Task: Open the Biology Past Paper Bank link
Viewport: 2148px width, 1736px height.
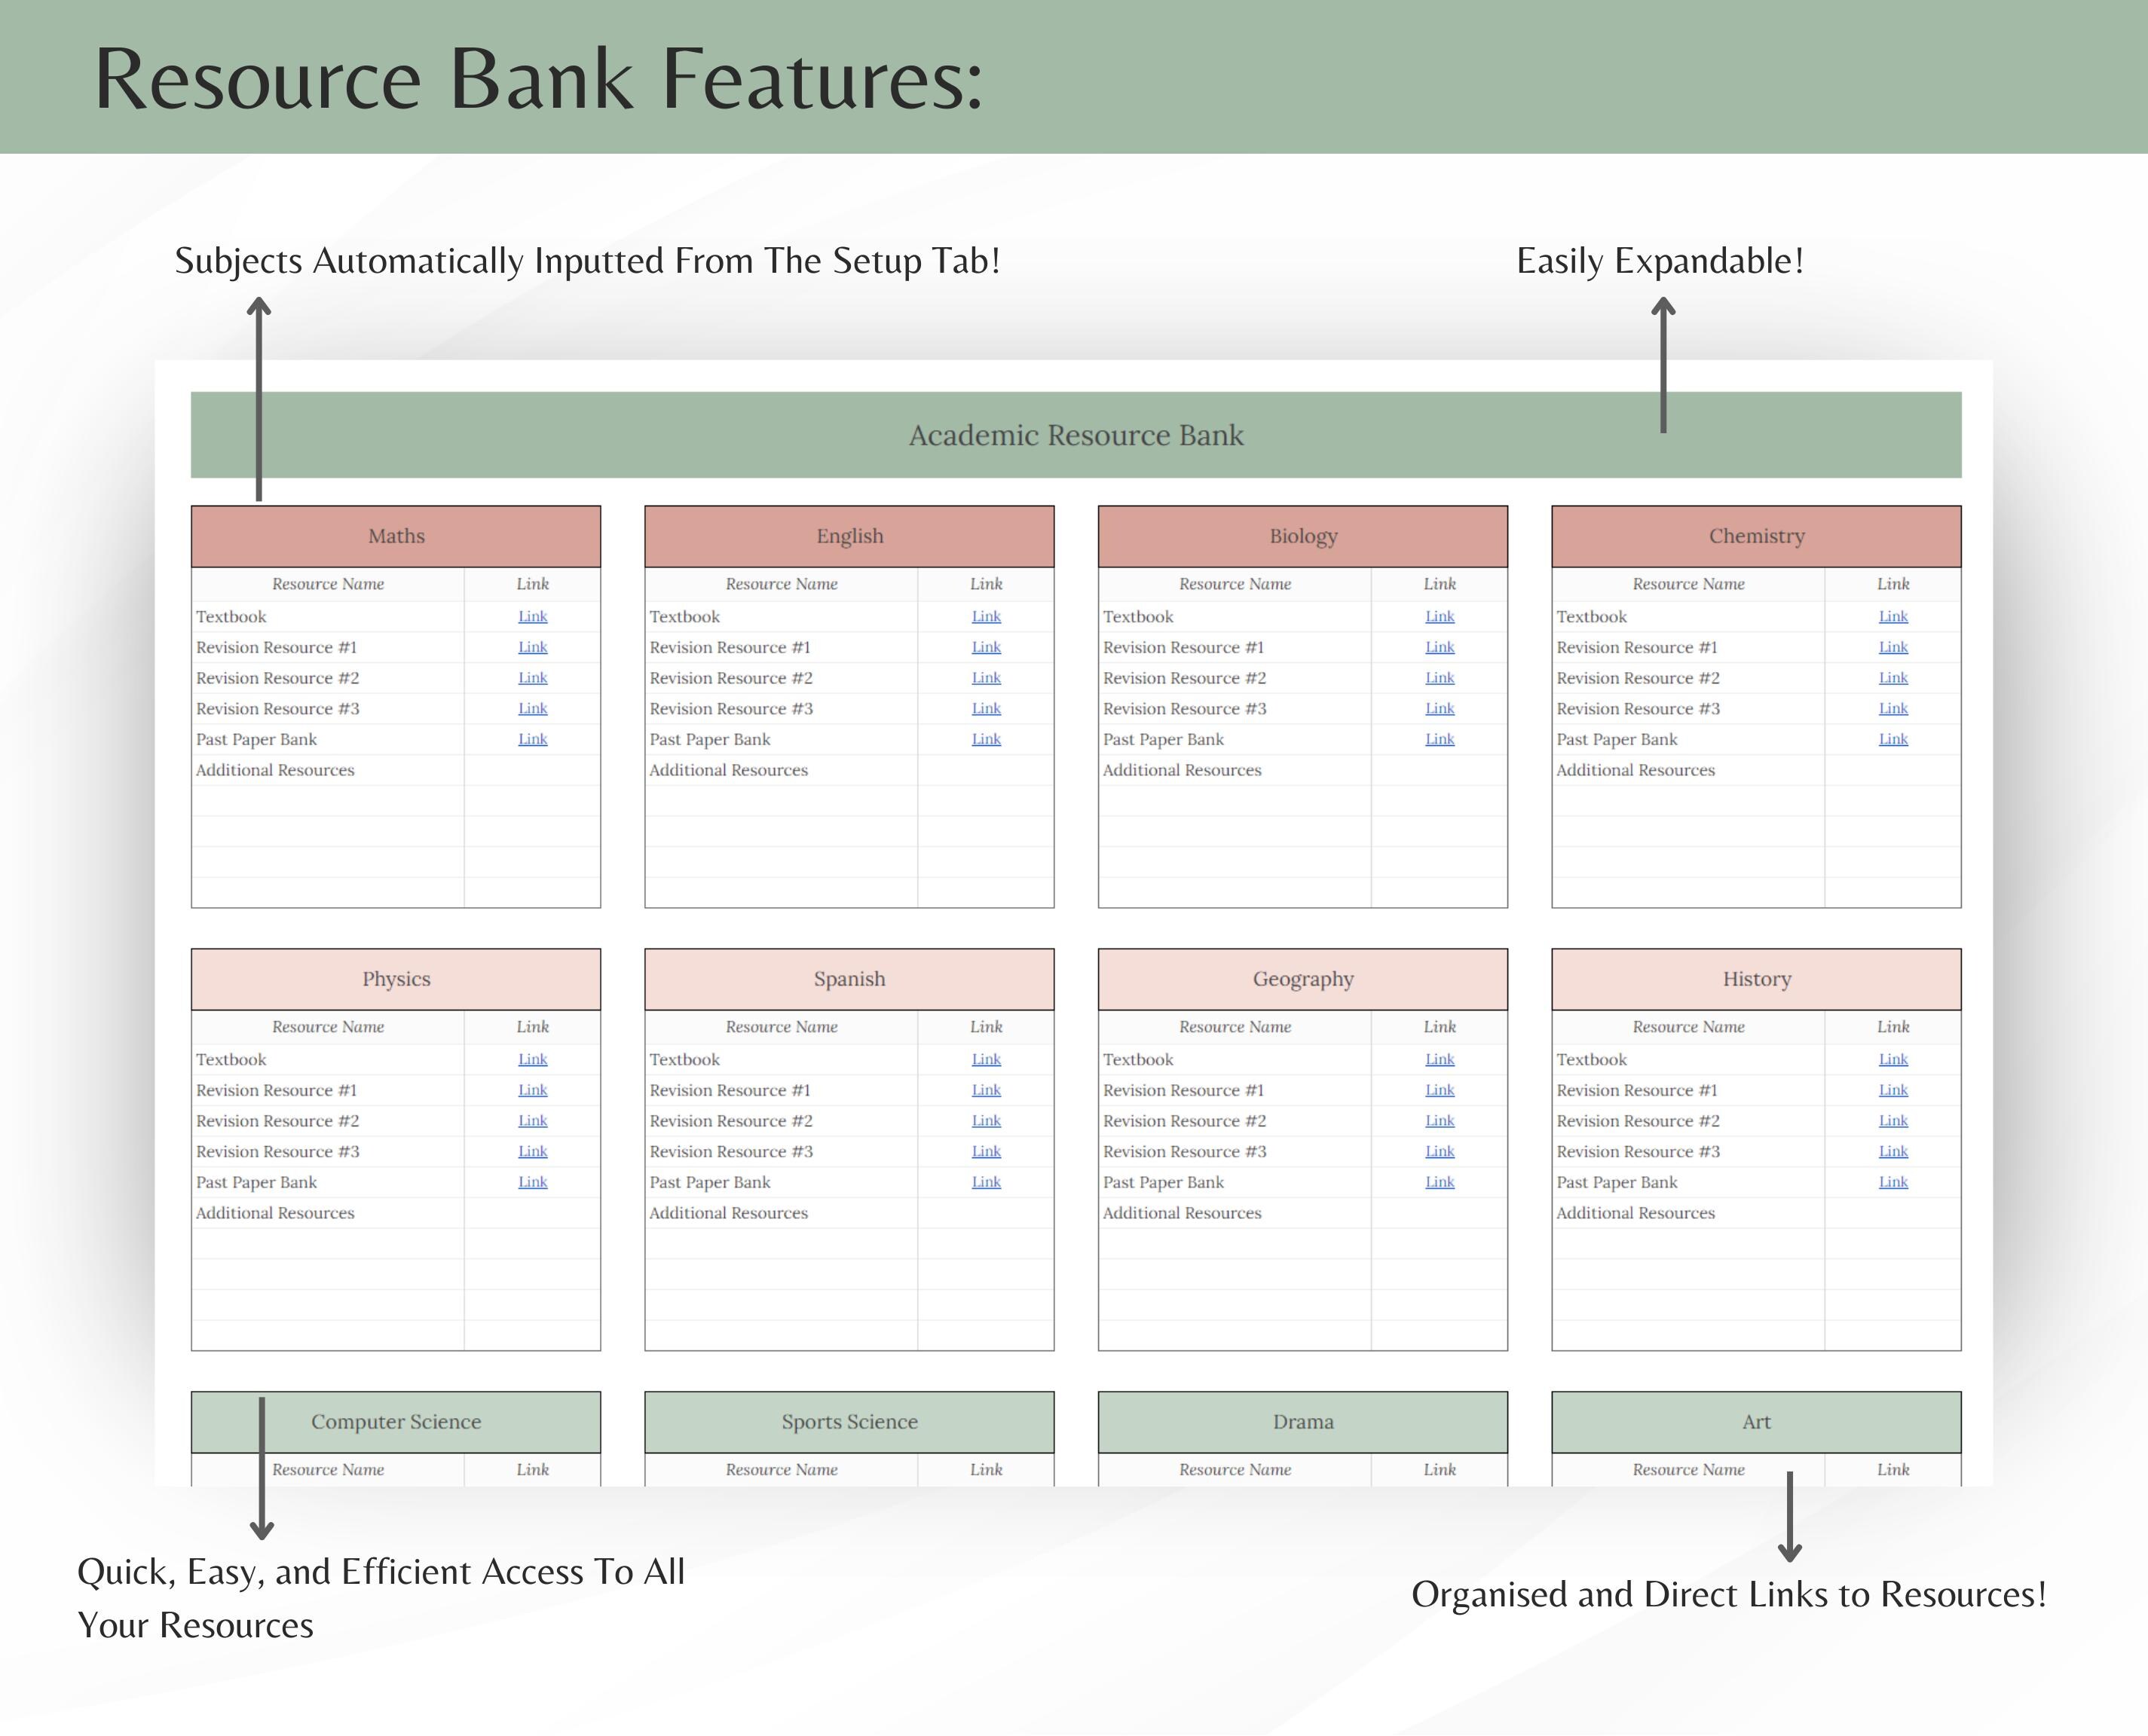Action: [1440, 739]
